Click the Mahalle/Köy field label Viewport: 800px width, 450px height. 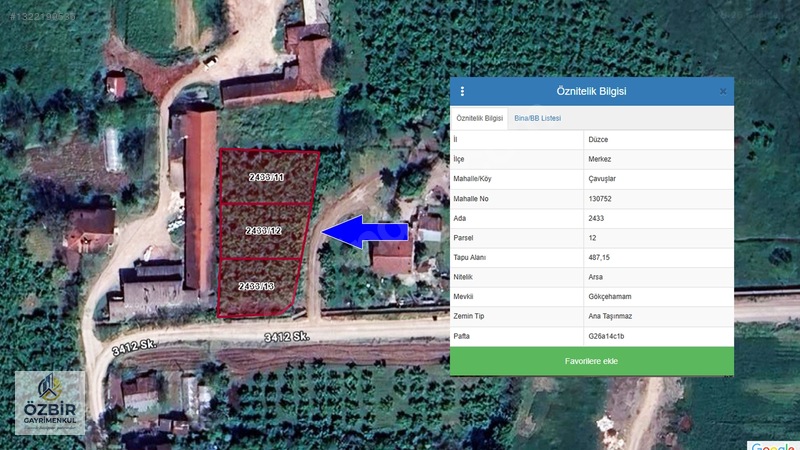point(472,179)
